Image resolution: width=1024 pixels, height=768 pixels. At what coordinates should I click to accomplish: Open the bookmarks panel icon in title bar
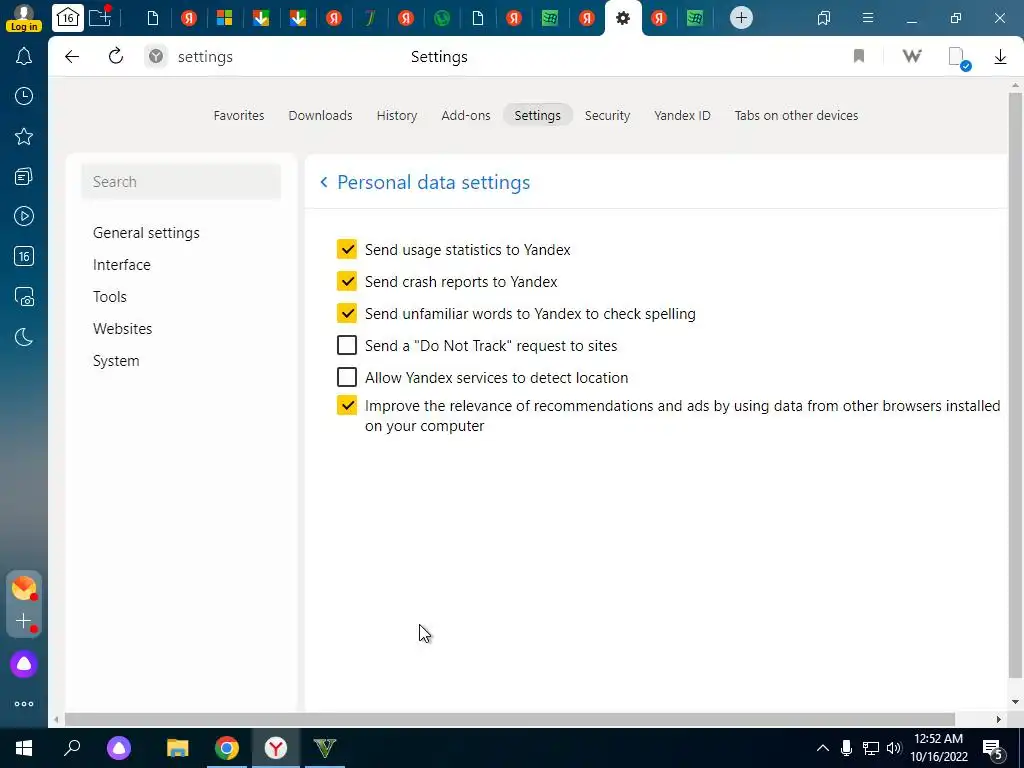[x=824, y=18]
